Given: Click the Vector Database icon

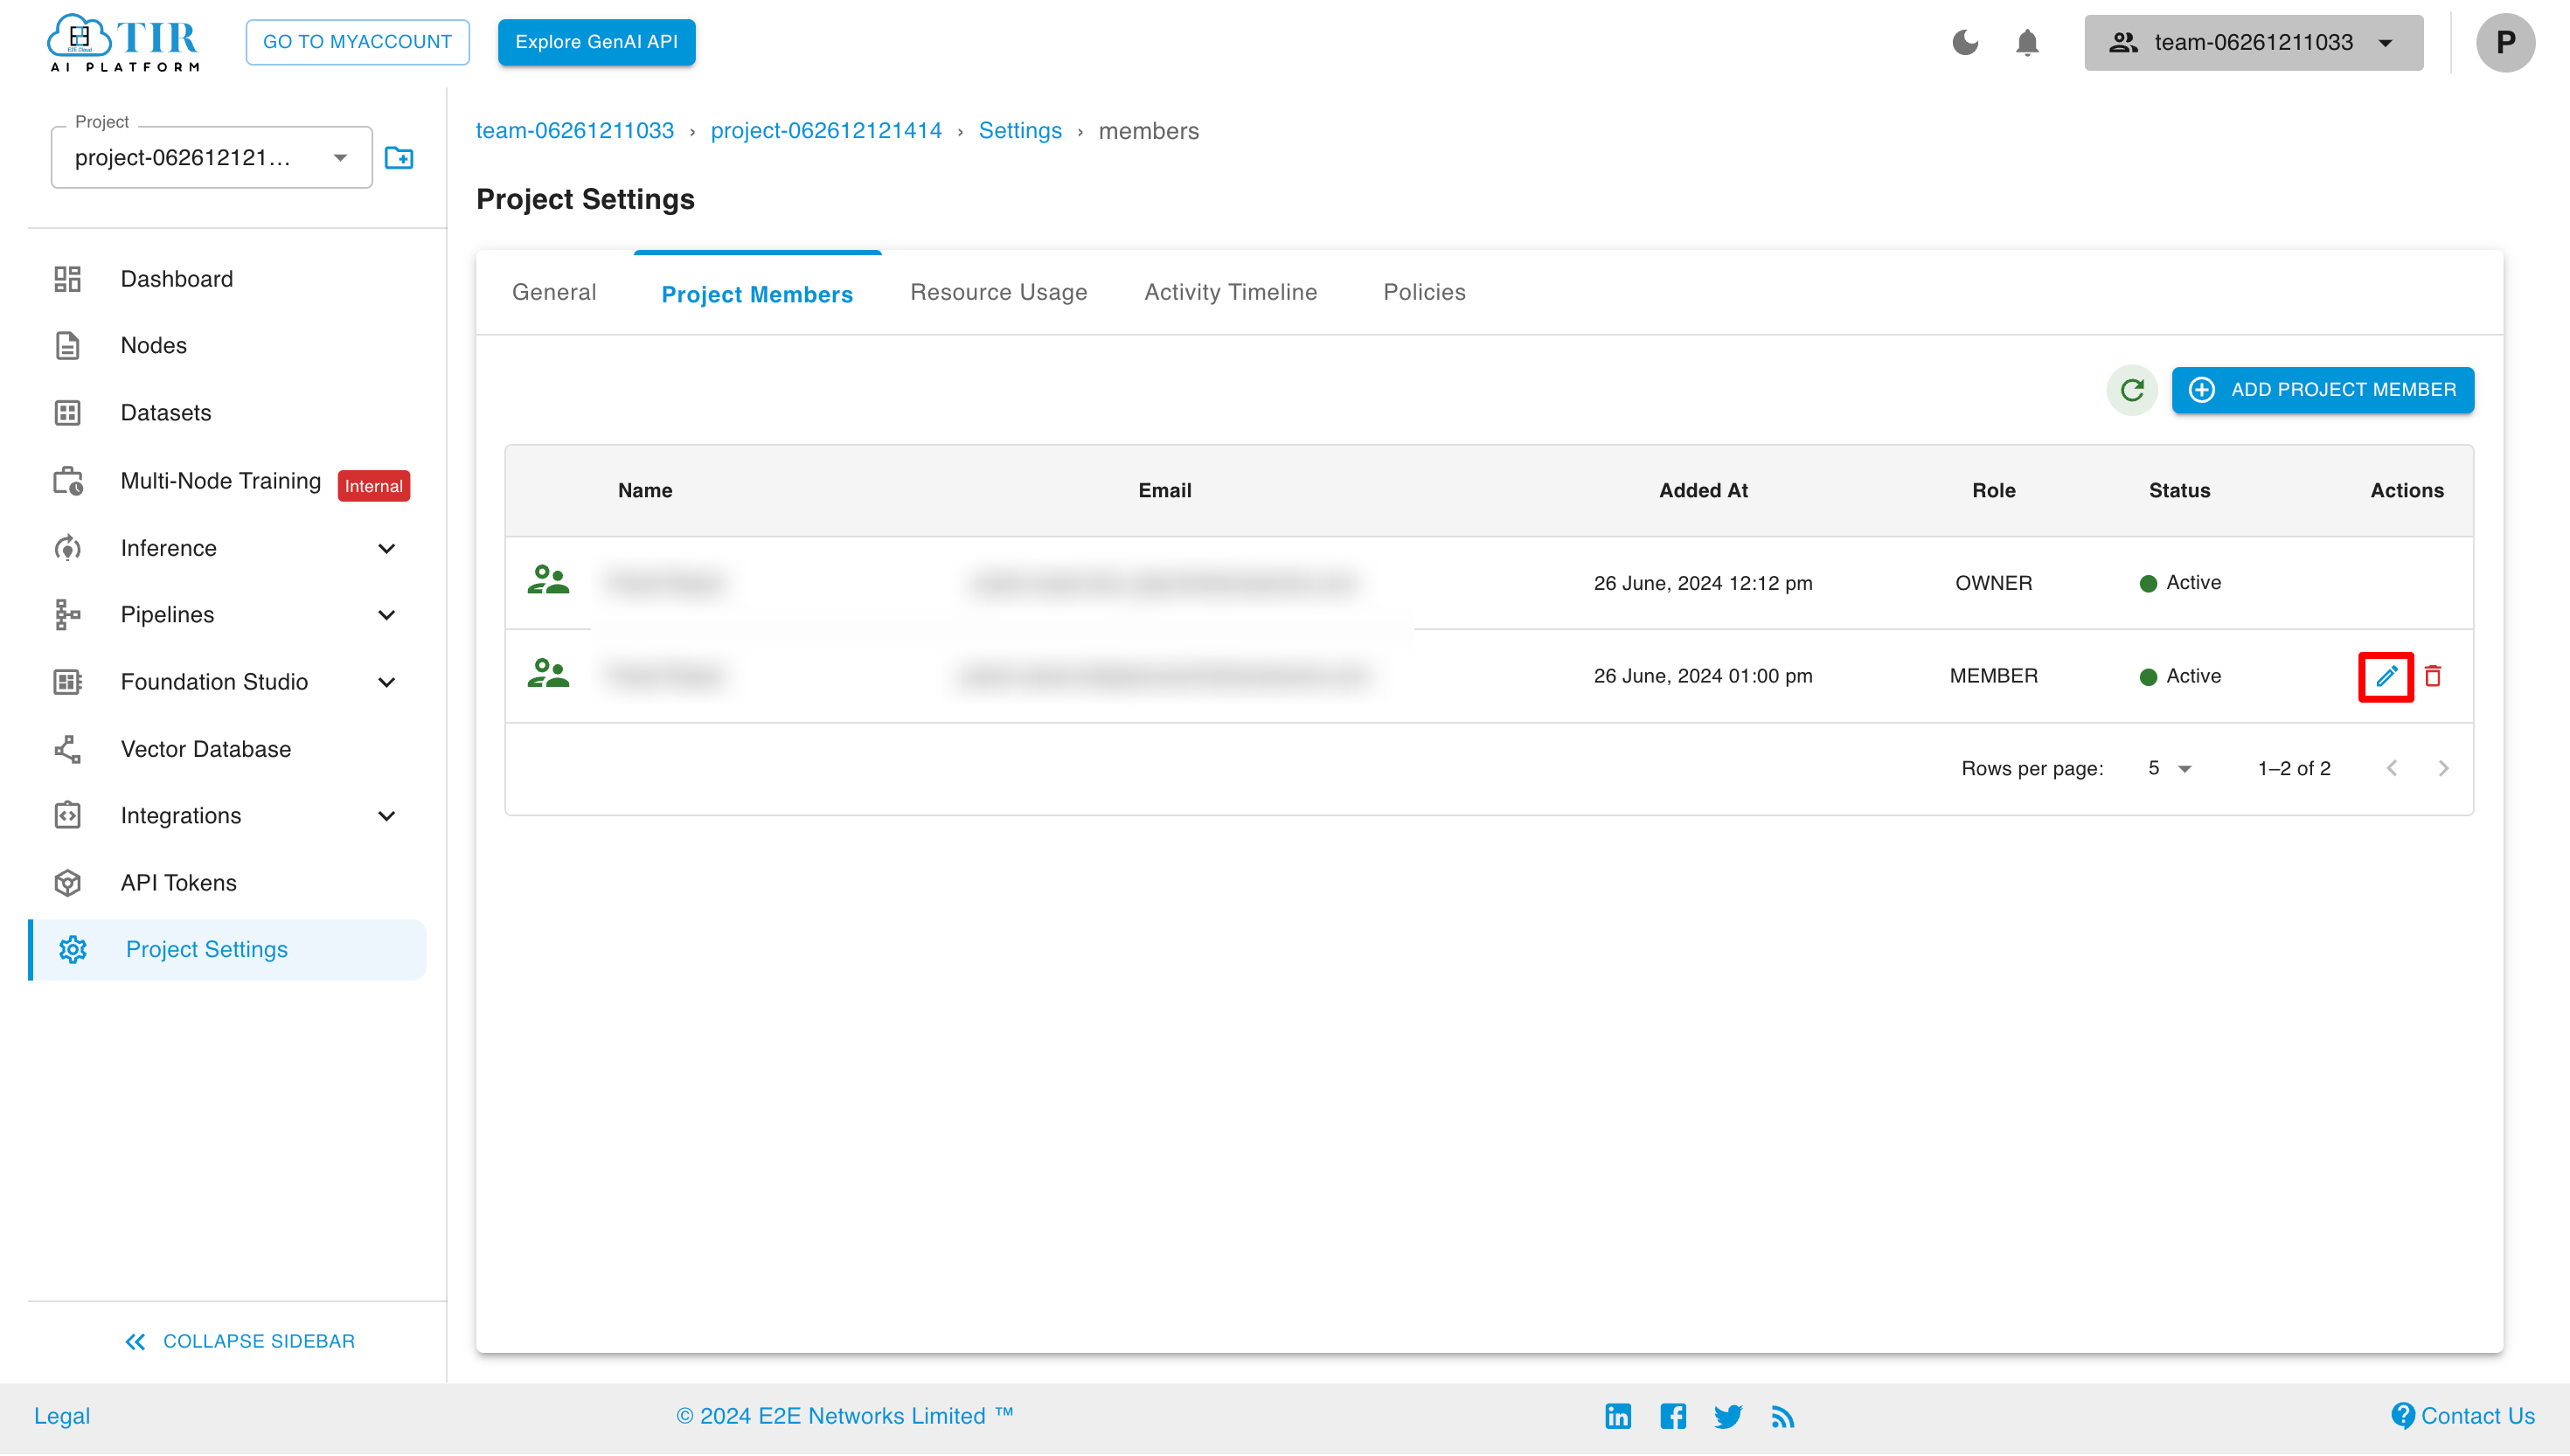Looking at the screenshot, I should click(67, 749).
